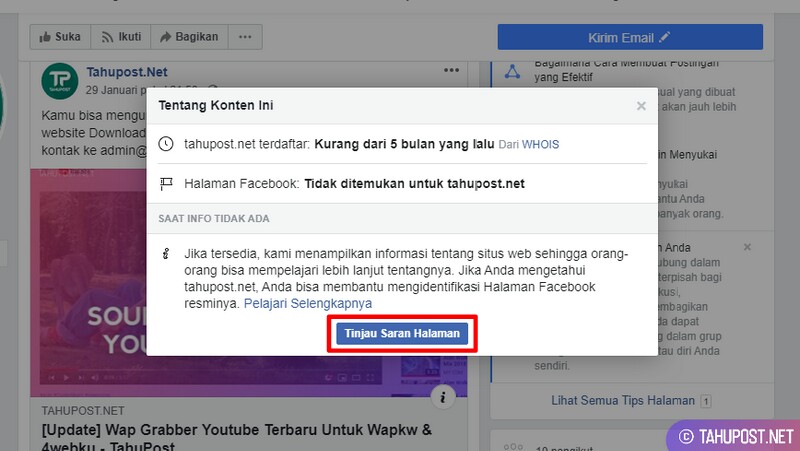Viewport: 800px width, 451px height.
Task: Close the Tentang Konten Ini dialog
Action: coord(641,106)
